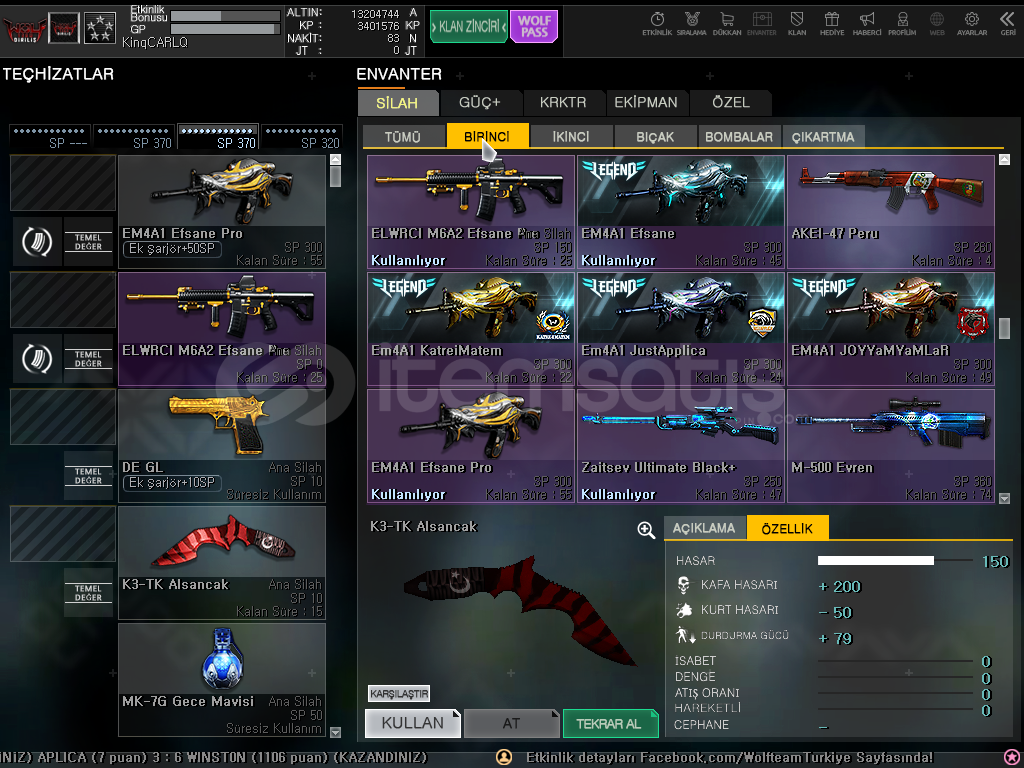Select the DE GL equipped pistol
The width and height of the screenshot is (1024, 768).
click(x=222, y=446)
